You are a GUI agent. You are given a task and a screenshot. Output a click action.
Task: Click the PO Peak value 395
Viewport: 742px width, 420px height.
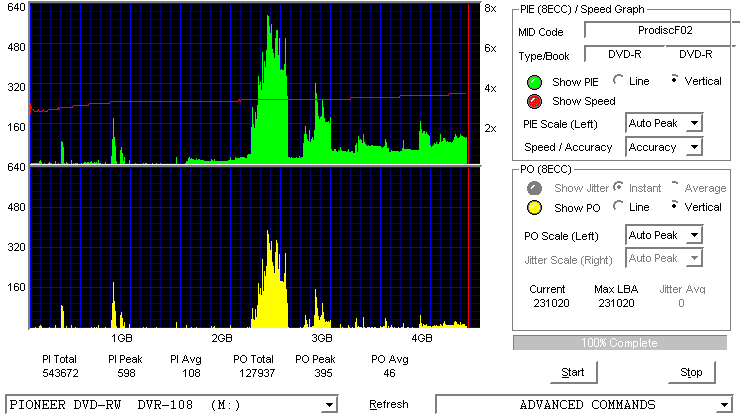(323, 373)
